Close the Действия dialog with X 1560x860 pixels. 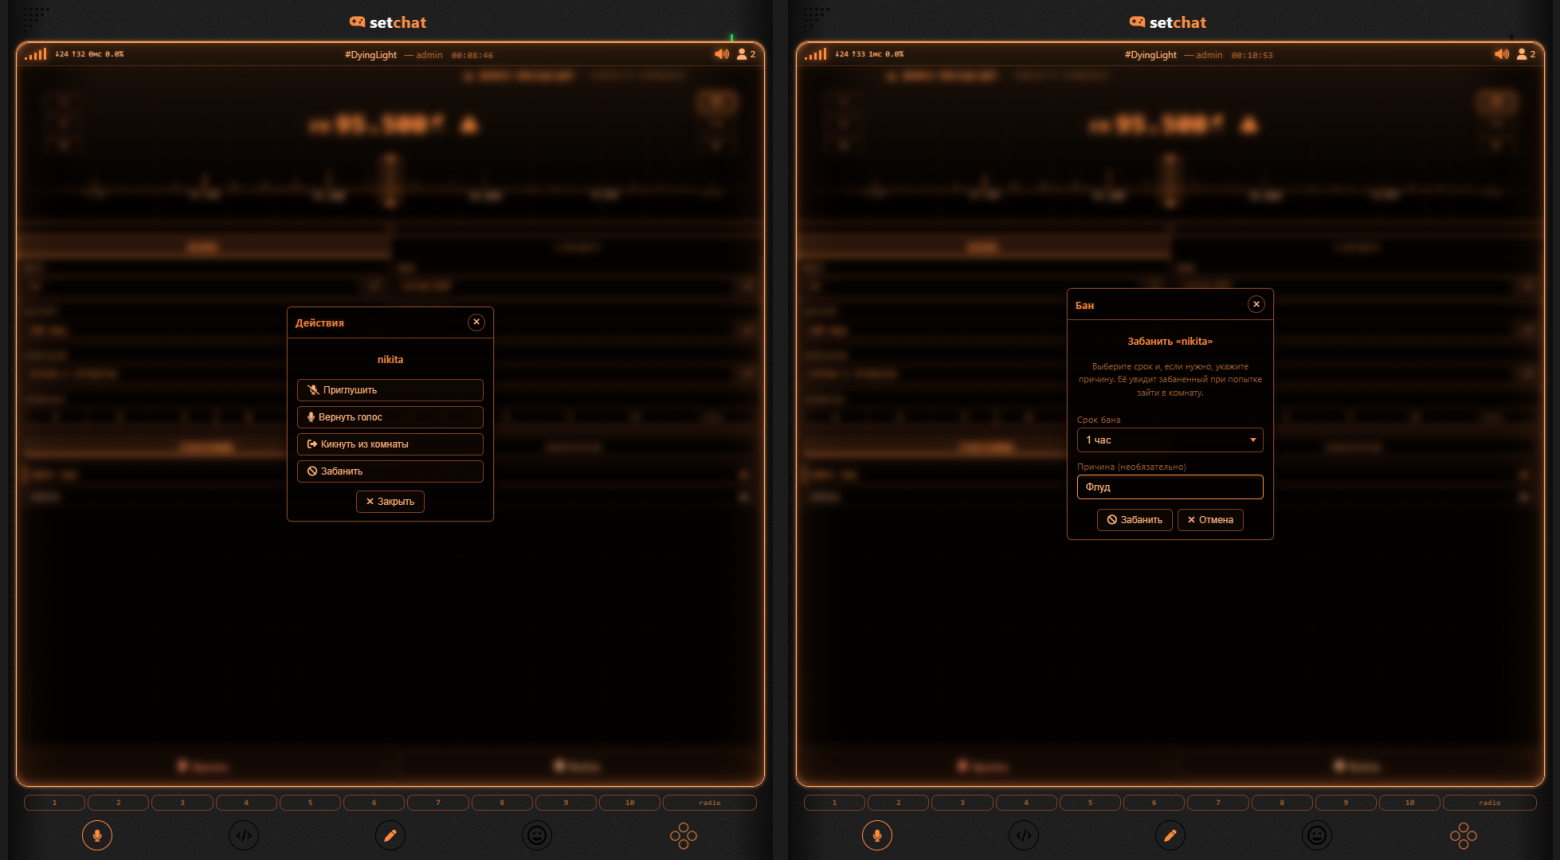click(x=476, y=322)
